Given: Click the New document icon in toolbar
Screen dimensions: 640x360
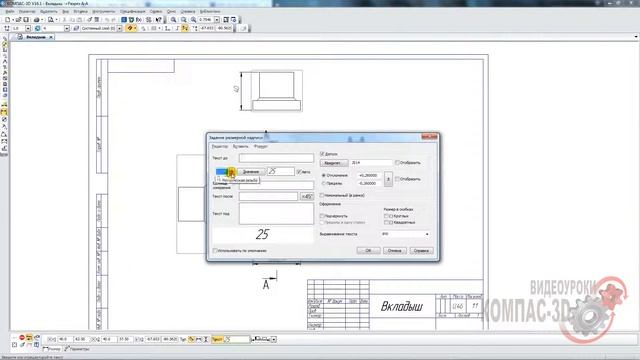Looking at the screenshot, I should click(x=7, y=20).
